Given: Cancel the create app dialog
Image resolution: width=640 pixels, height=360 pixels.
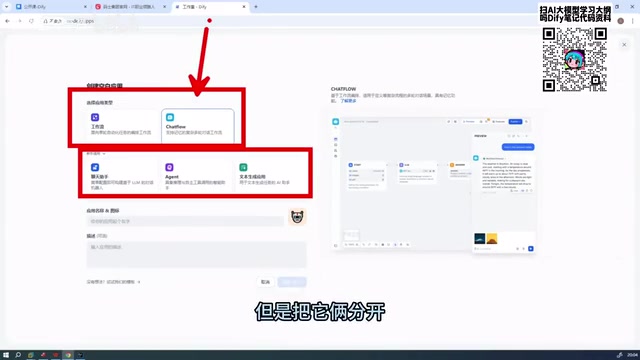Looking at the screenshot, I should pos(265,282).
